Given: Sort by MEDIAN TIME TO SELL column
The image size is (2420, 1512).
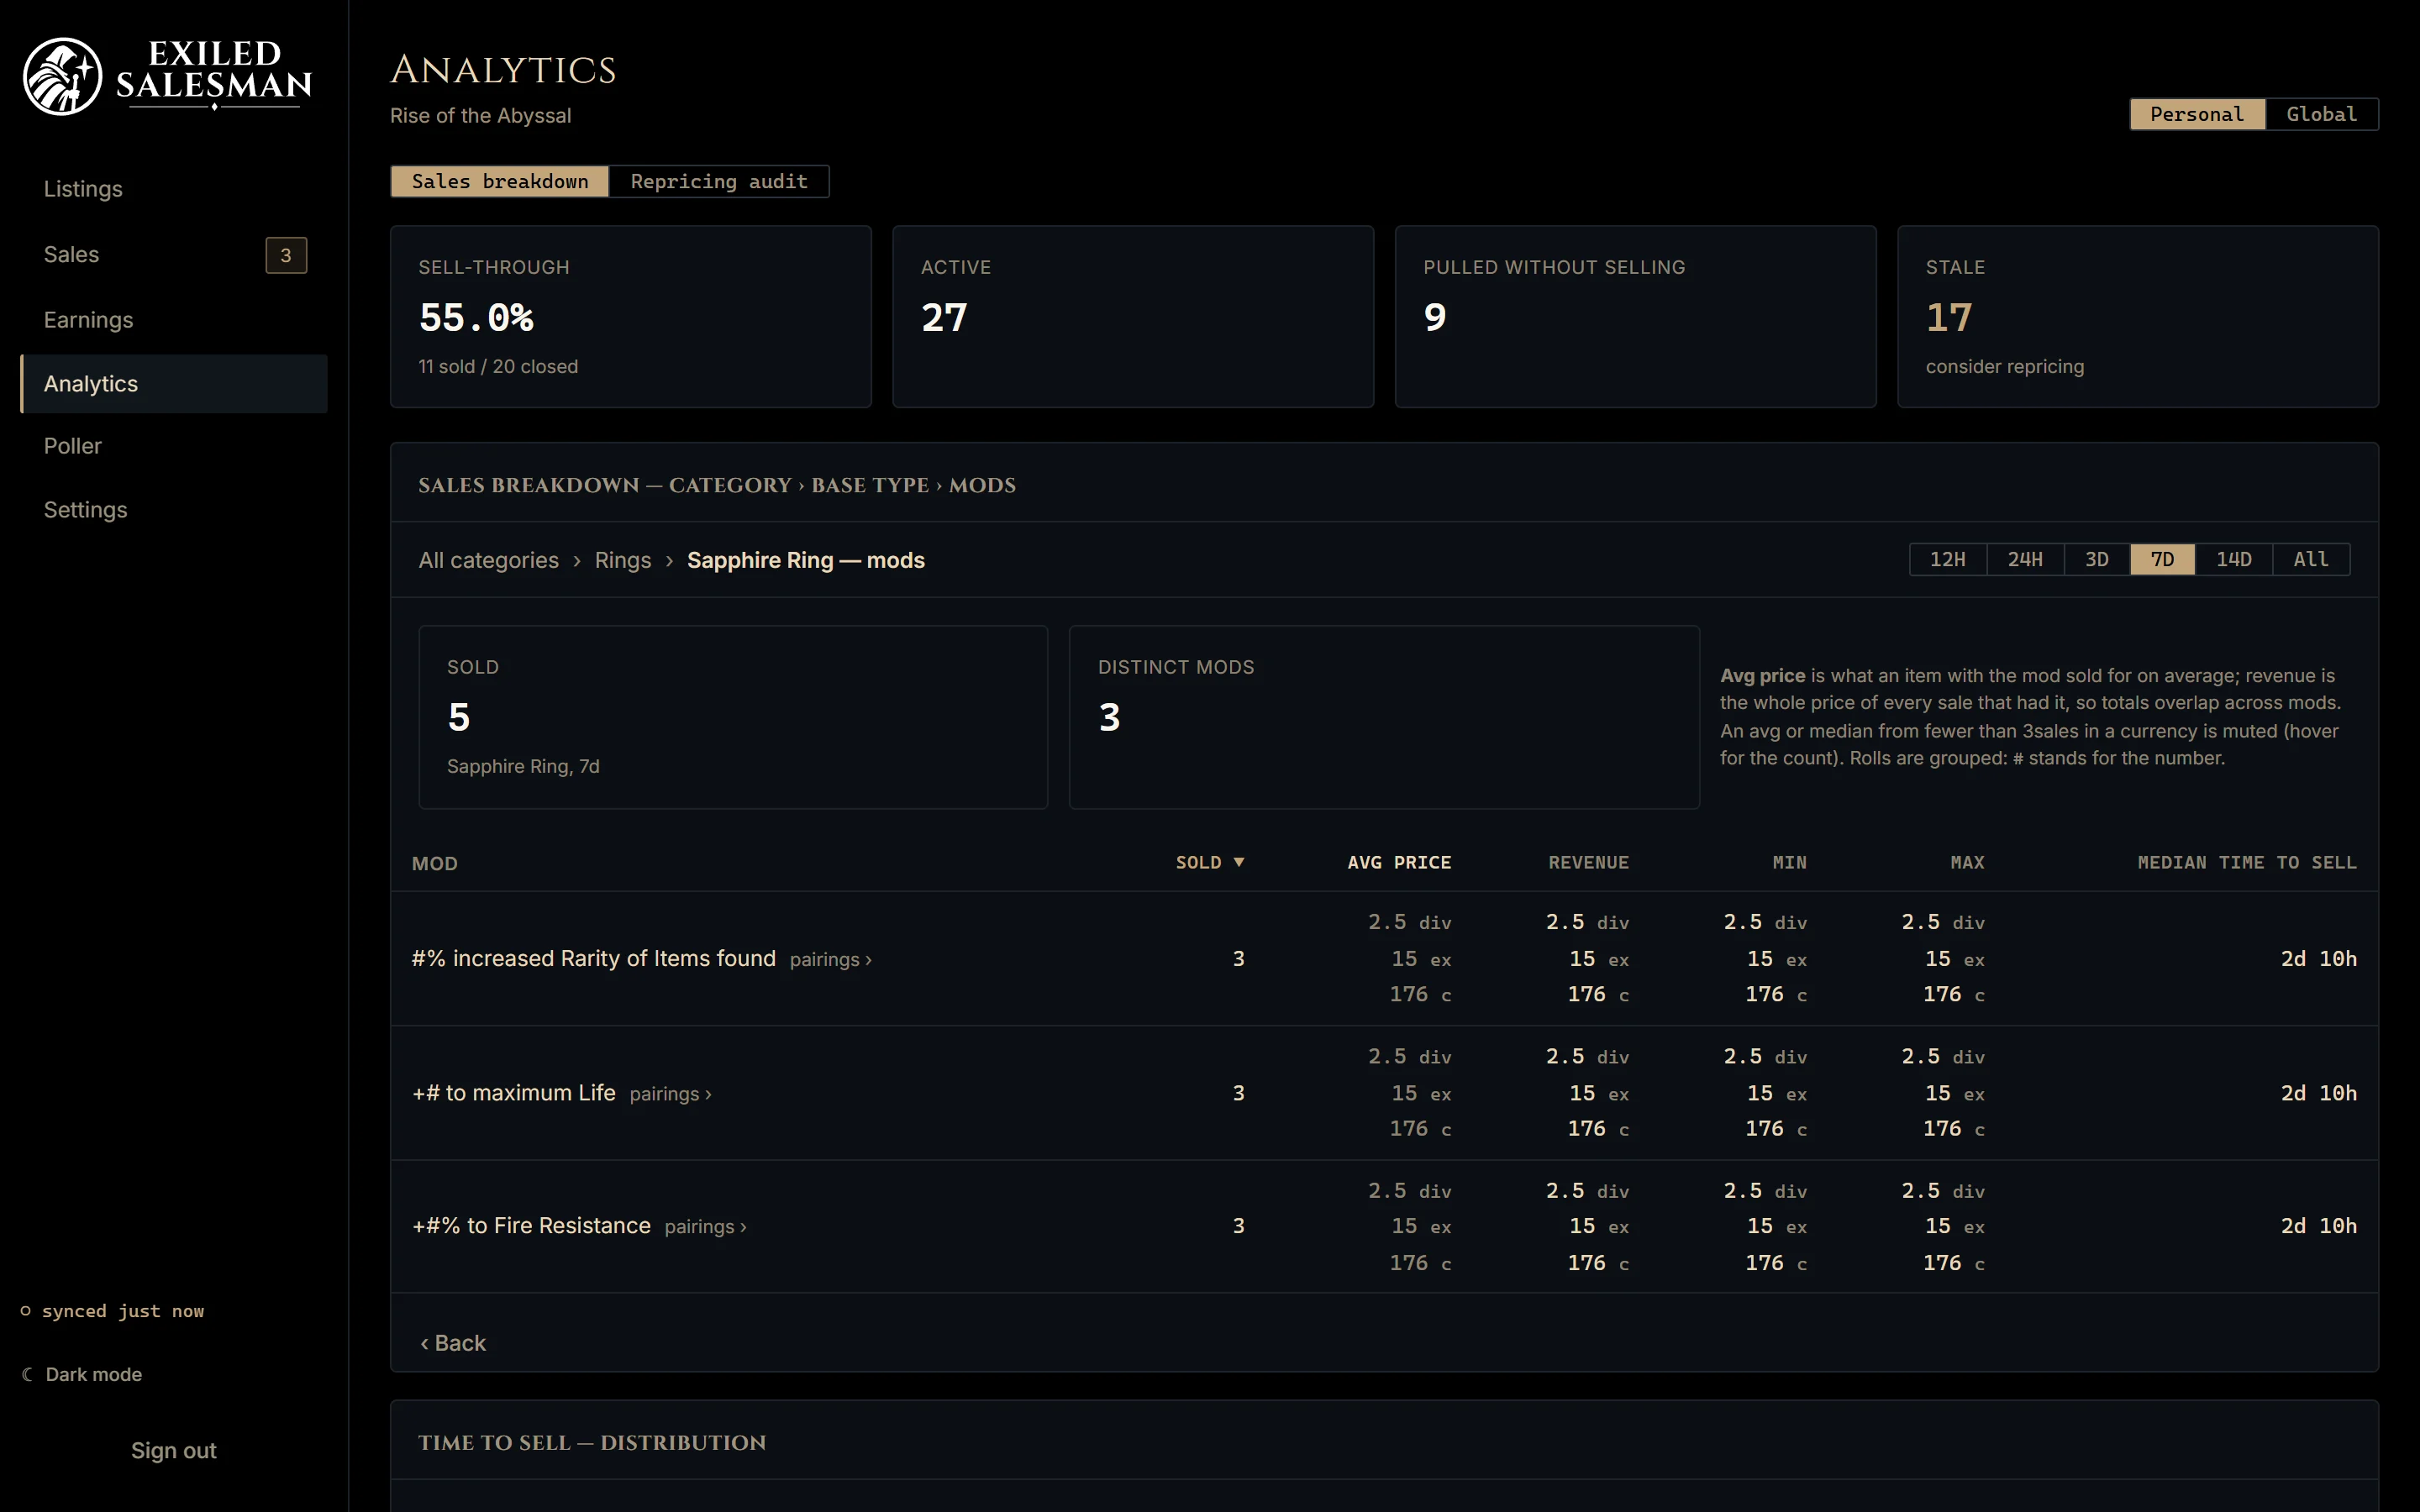Looking at the screenshot, I should [2247, 862].
